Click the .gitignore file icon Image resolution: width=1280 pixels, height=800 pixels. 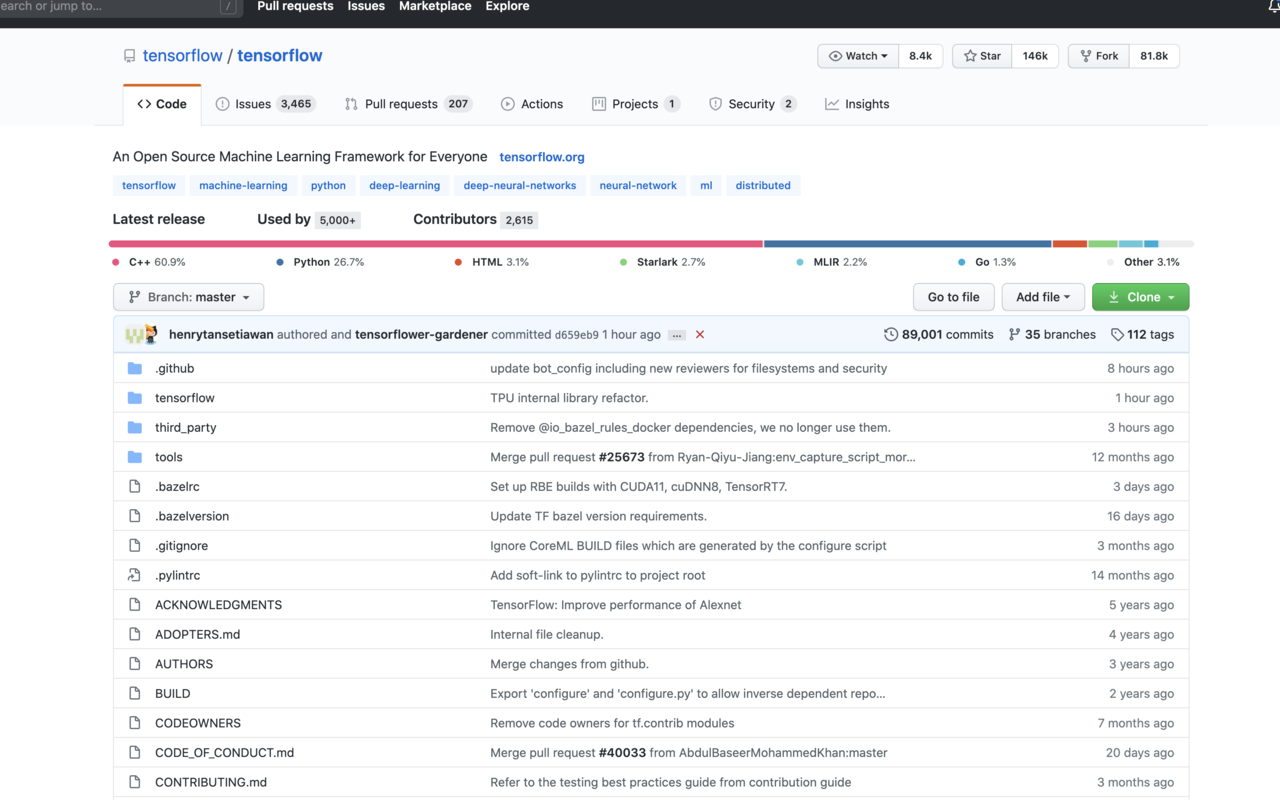click(x=135, y=546)
